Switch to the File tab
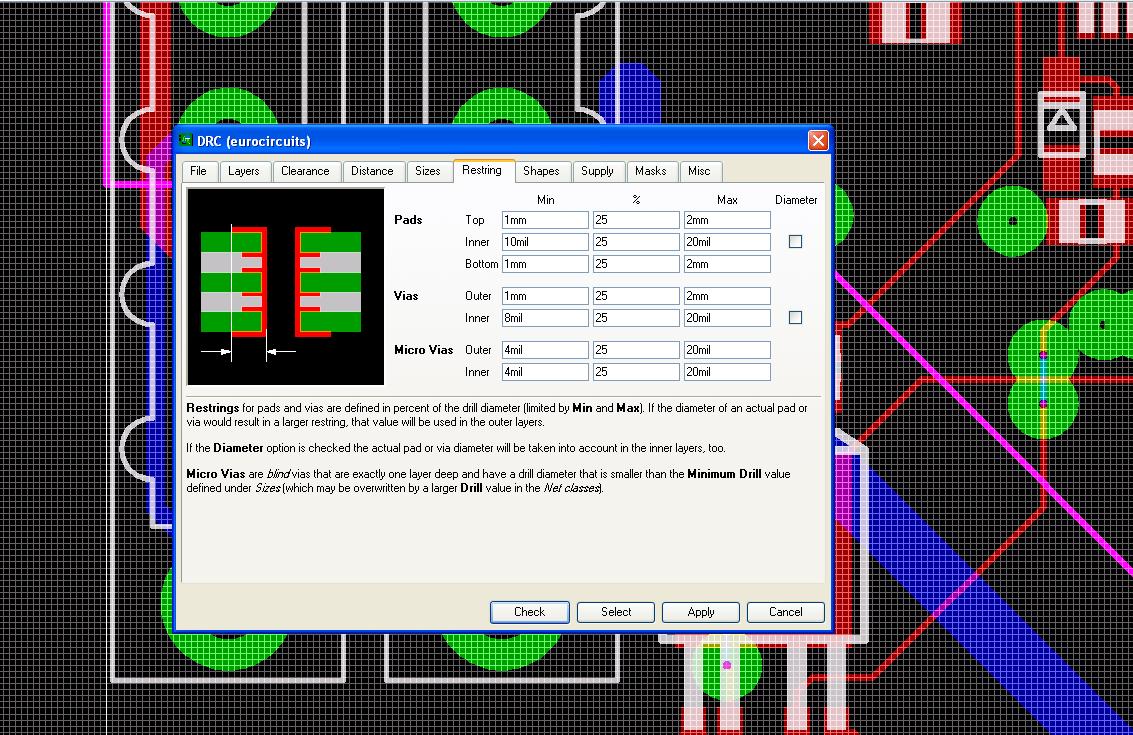 (198, 171)
